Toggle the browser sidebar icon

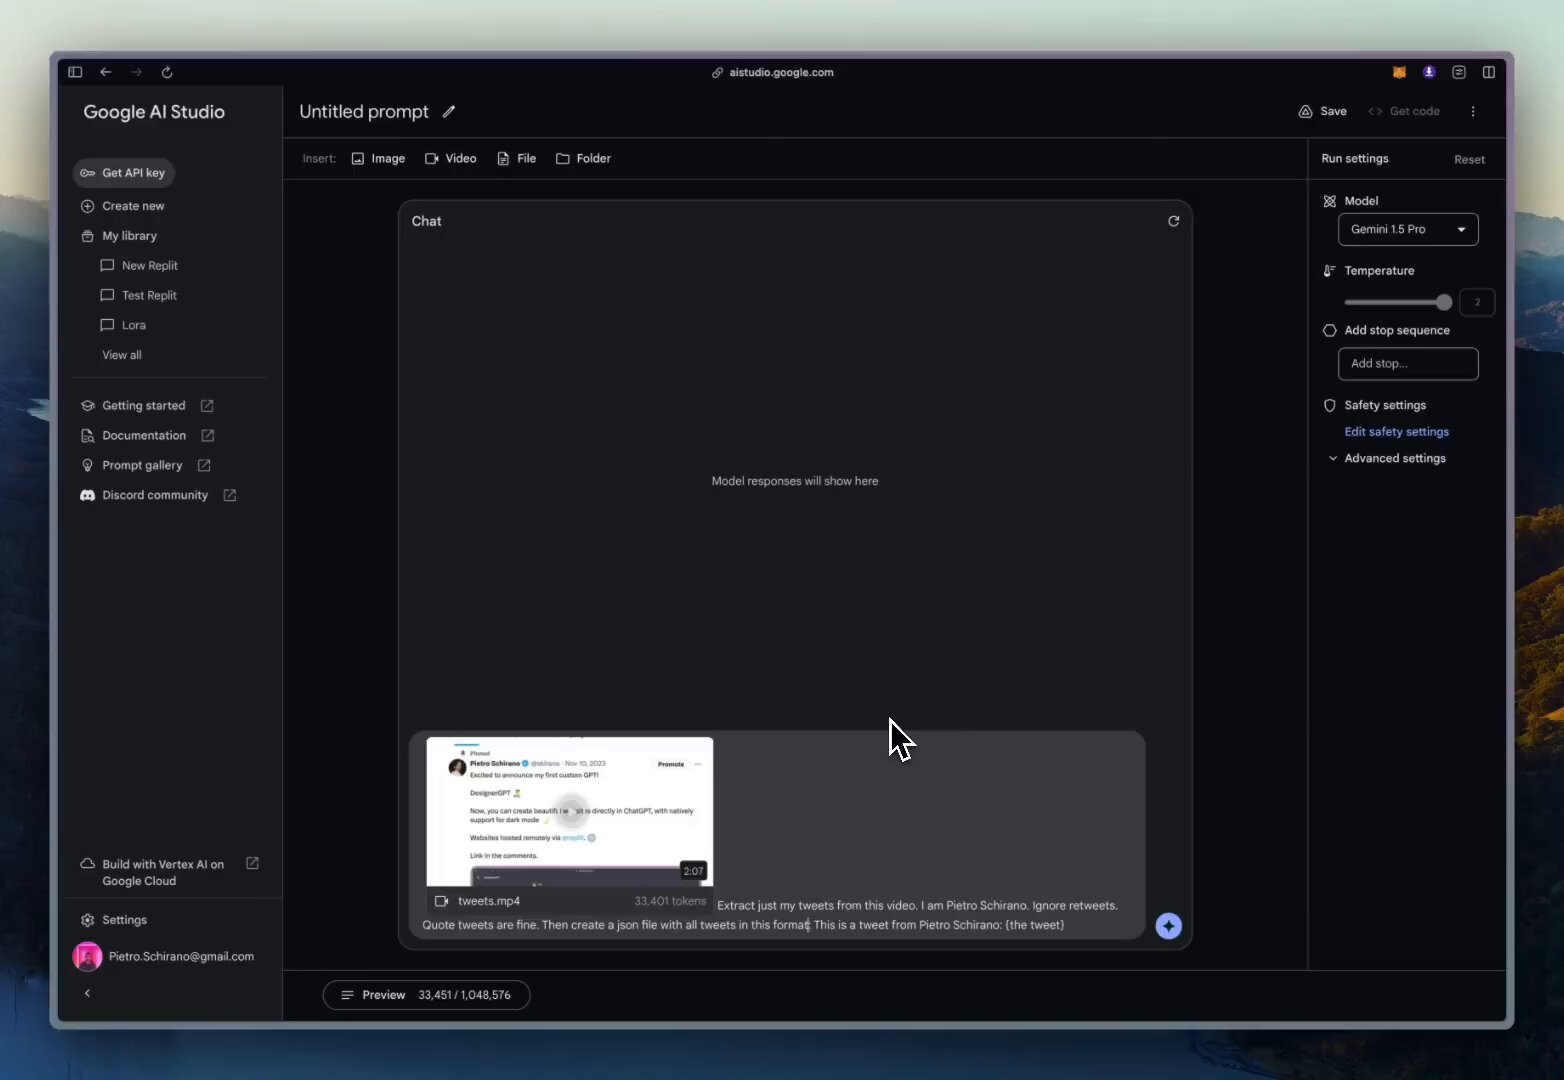click(75, 72)
